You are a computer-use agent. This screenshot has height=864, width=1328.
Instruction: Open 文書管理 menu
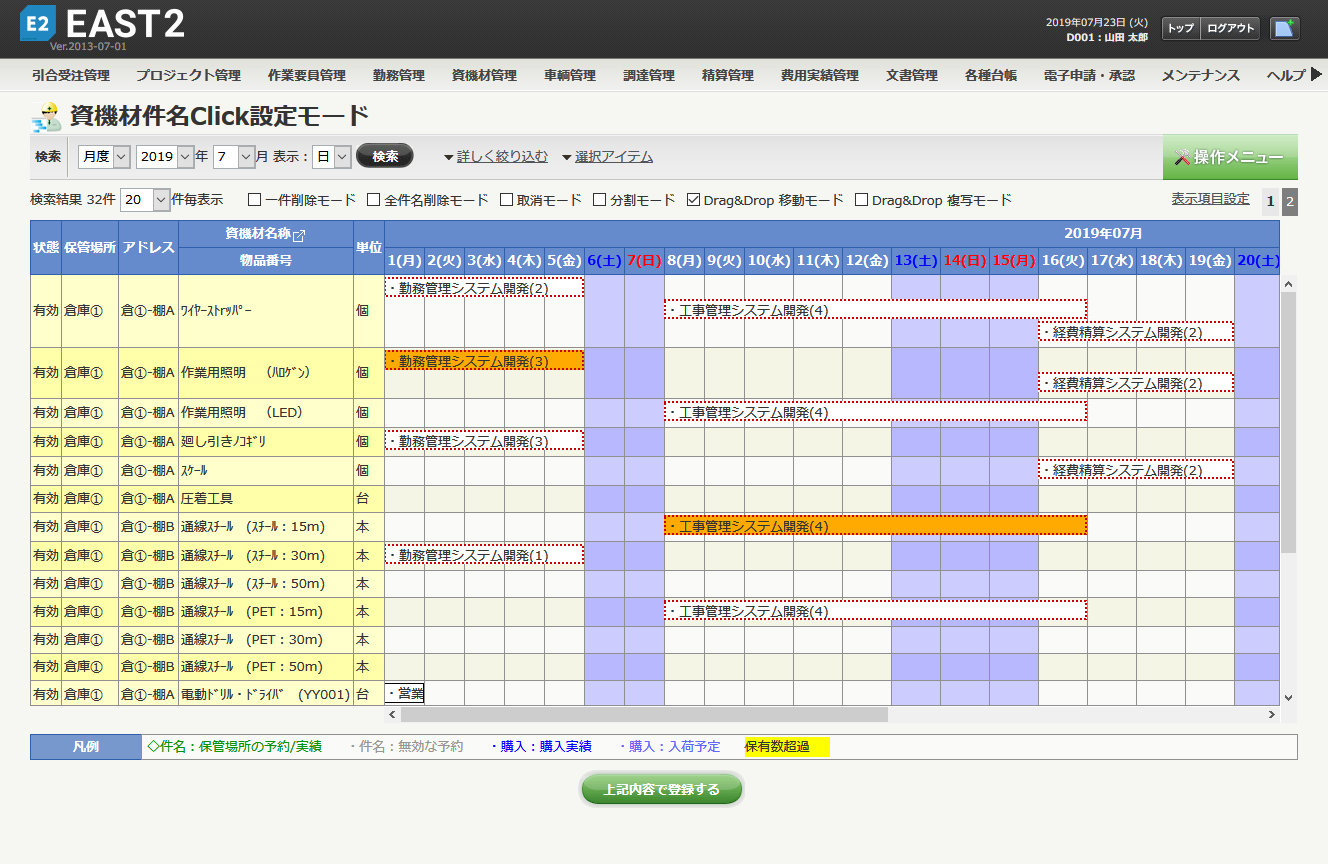(x=912, y=75)
